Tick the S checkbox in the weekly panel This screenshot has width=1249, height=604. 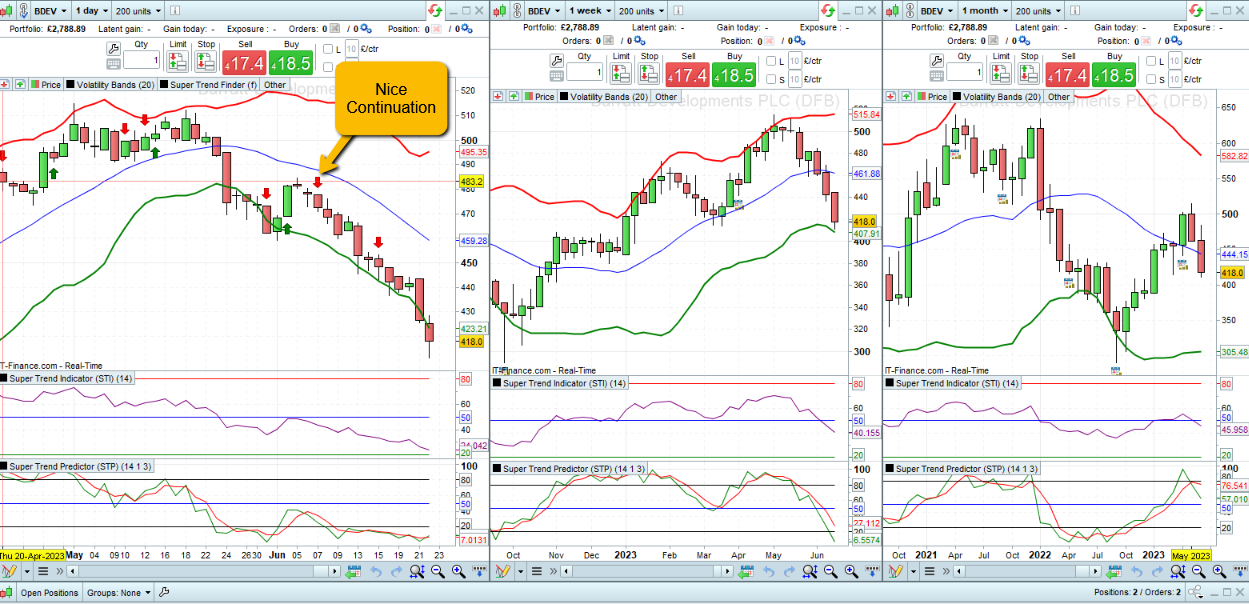(769, 79)
